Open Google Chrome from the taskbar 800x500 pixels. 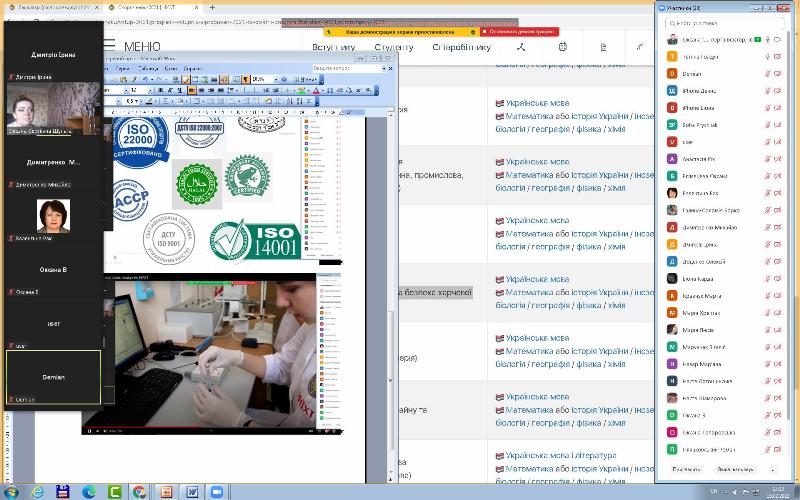click(139, 491)
